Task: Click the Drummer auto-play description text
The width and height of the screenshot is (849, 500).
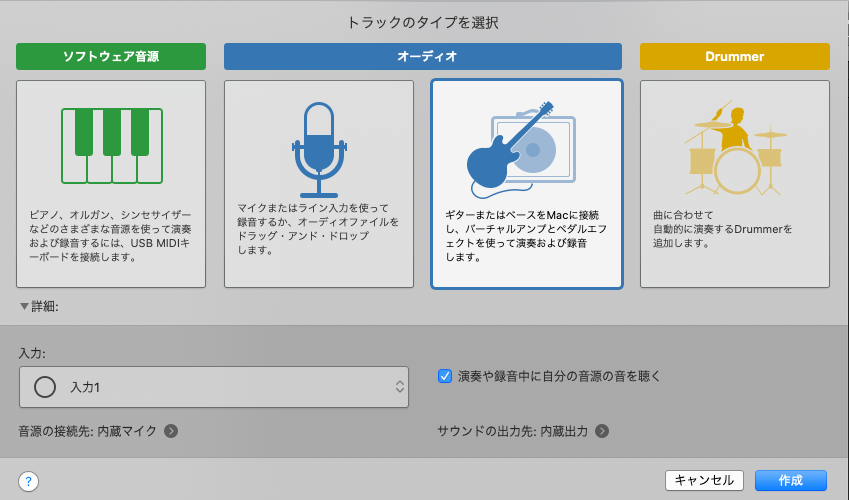Action: pos(722,229)
